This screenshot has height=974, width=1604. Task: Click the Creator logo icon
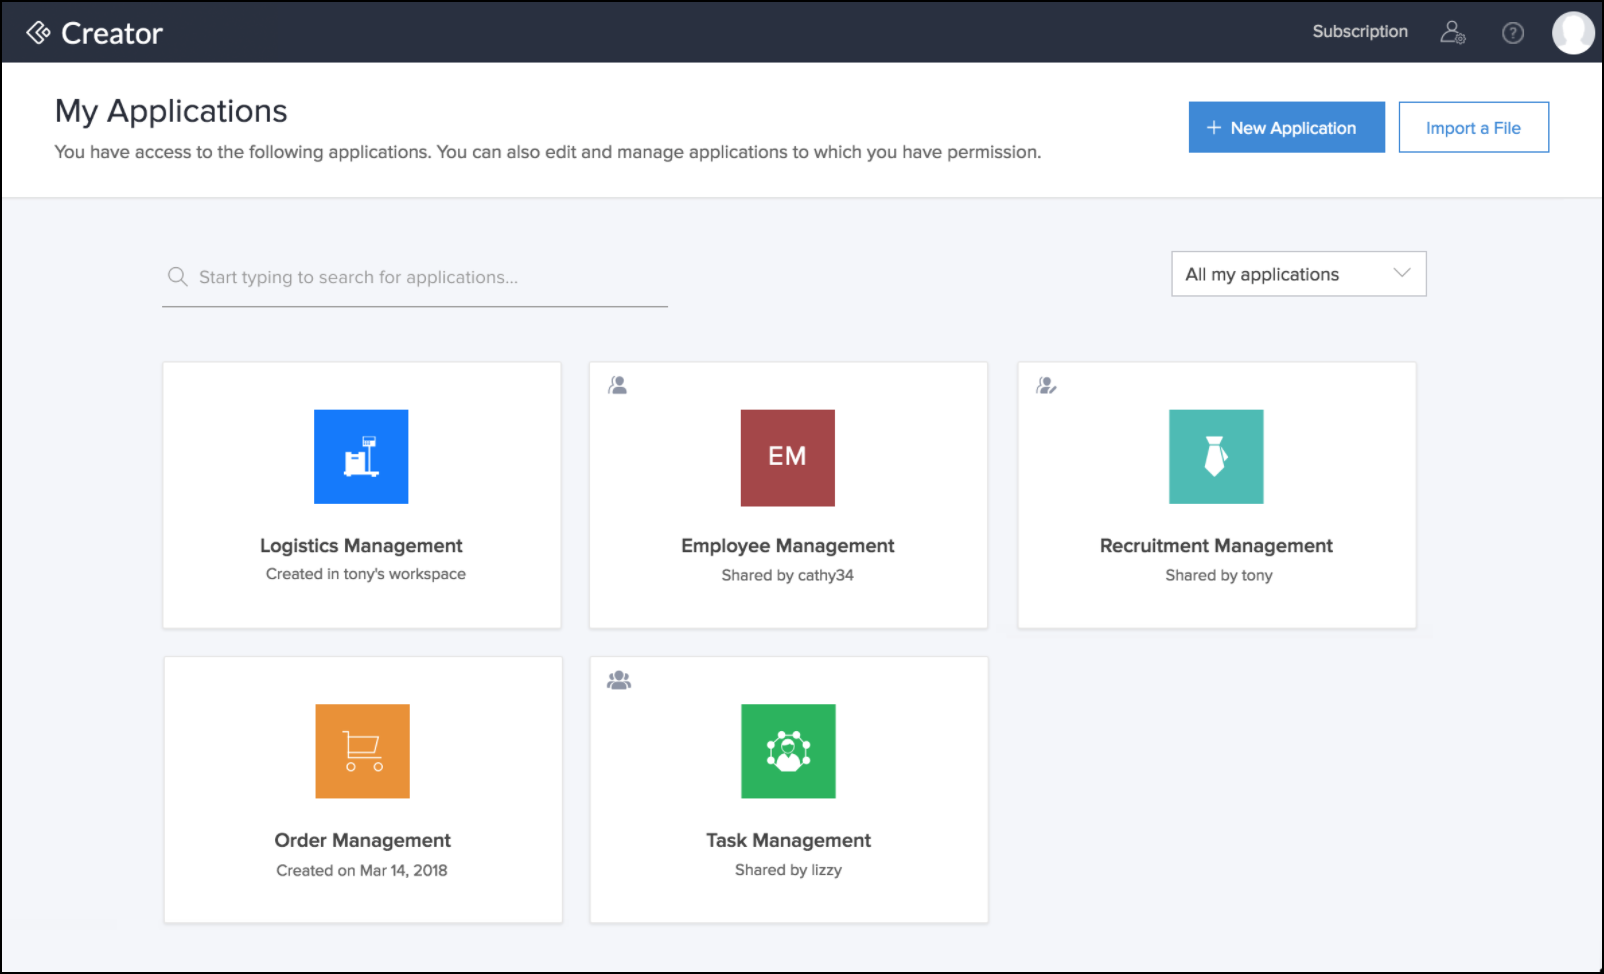38,33
